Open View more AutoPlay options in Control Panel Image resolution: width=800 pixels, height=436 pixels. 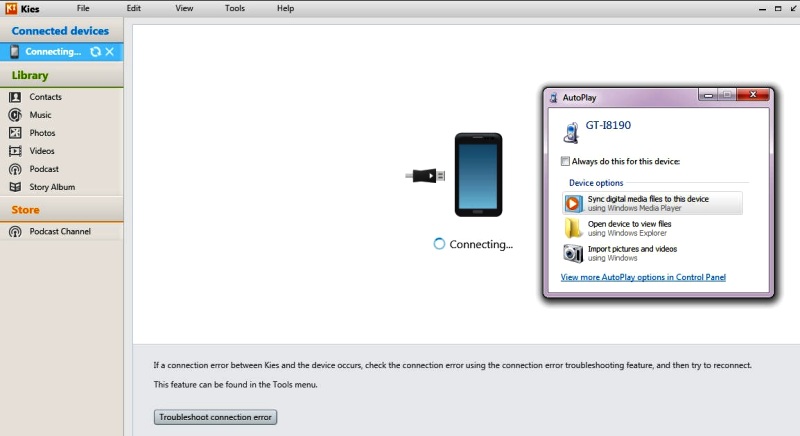(643, 277)
